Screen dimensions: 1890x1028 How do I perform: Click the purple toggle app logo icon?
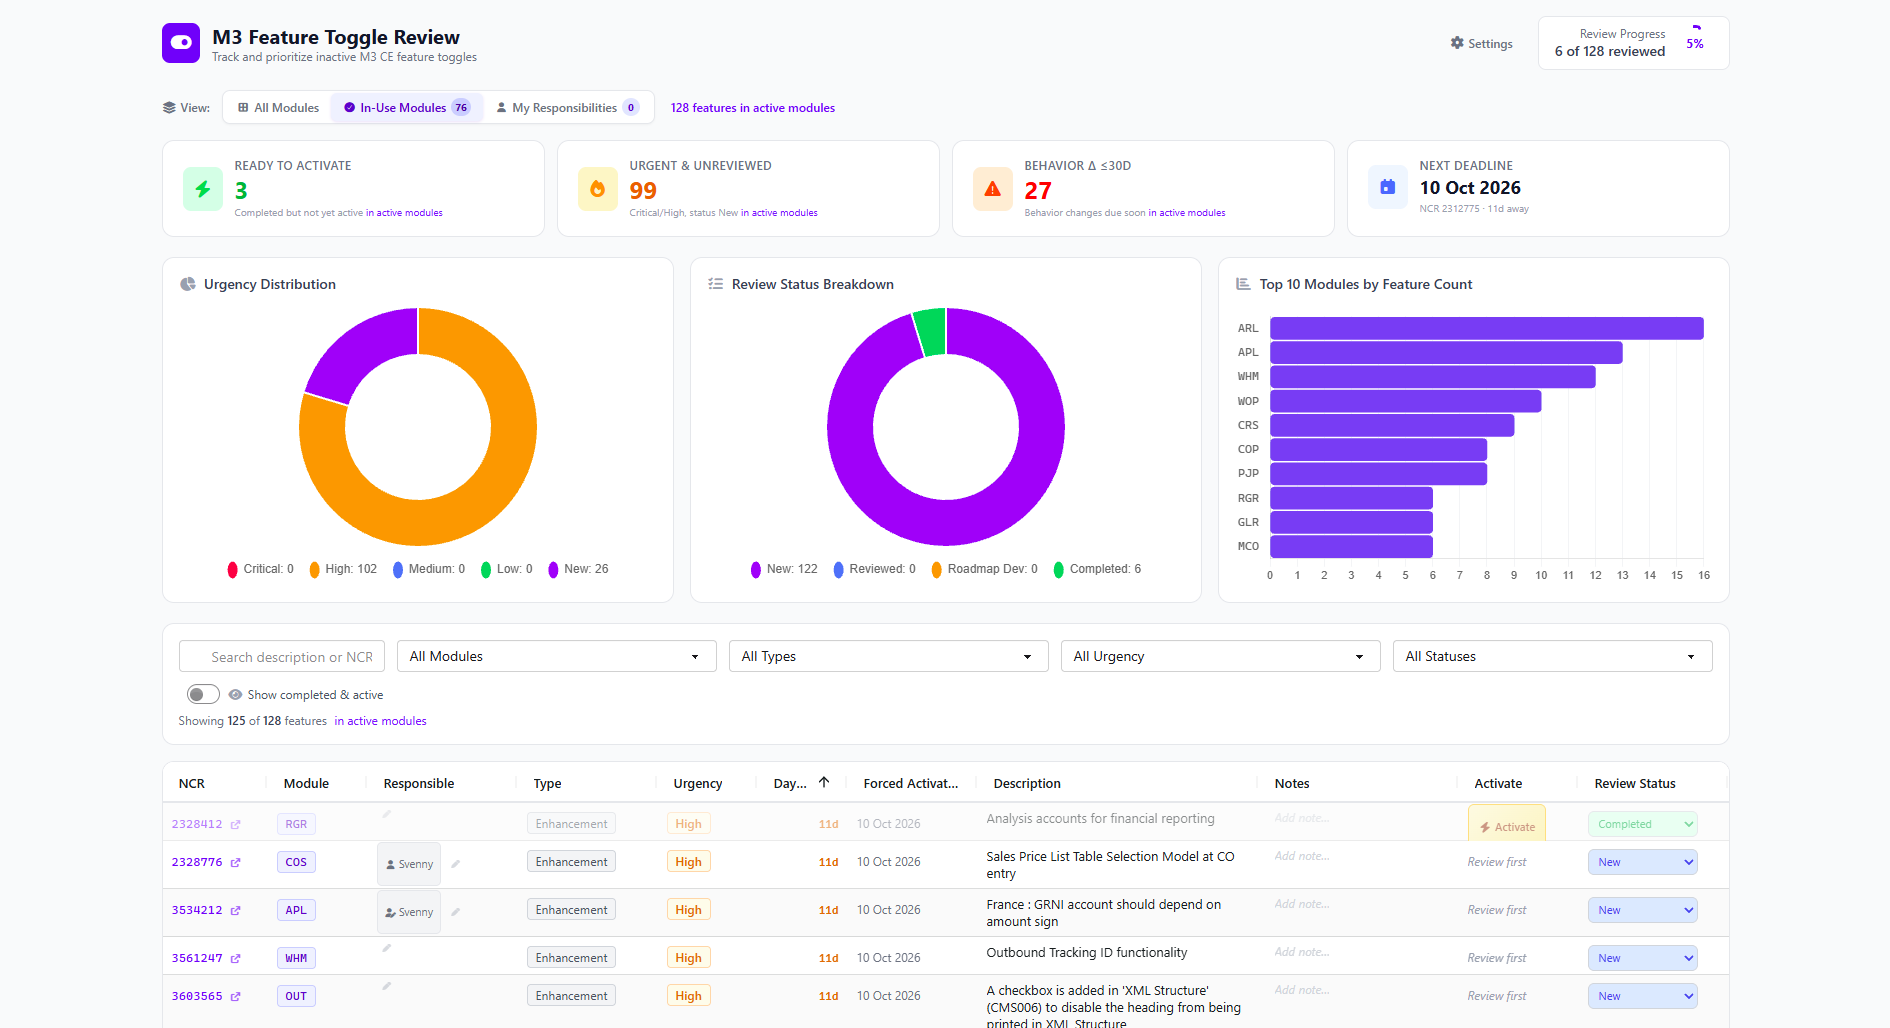click(181, 43)
